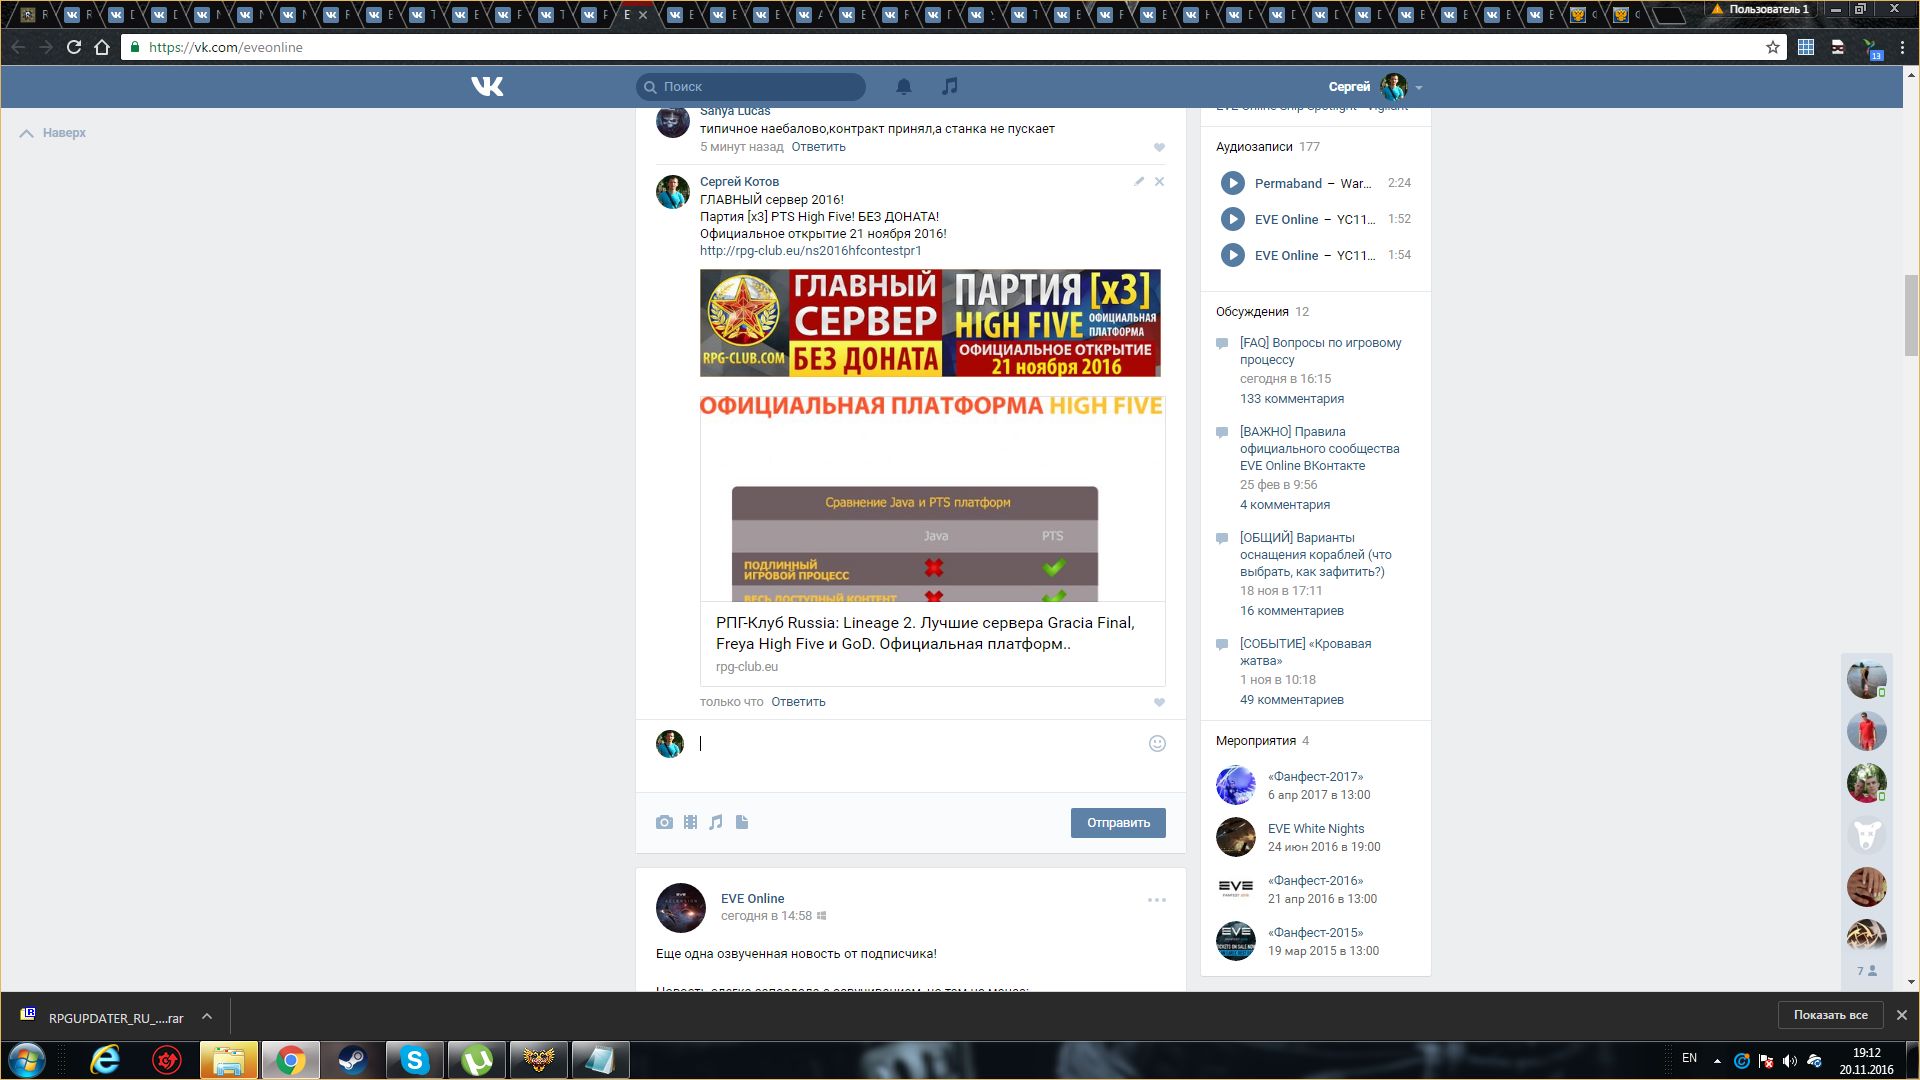The image size is (1920, 1080).
Task: Play the Permaband audio track
Action: pos(1232,183)
